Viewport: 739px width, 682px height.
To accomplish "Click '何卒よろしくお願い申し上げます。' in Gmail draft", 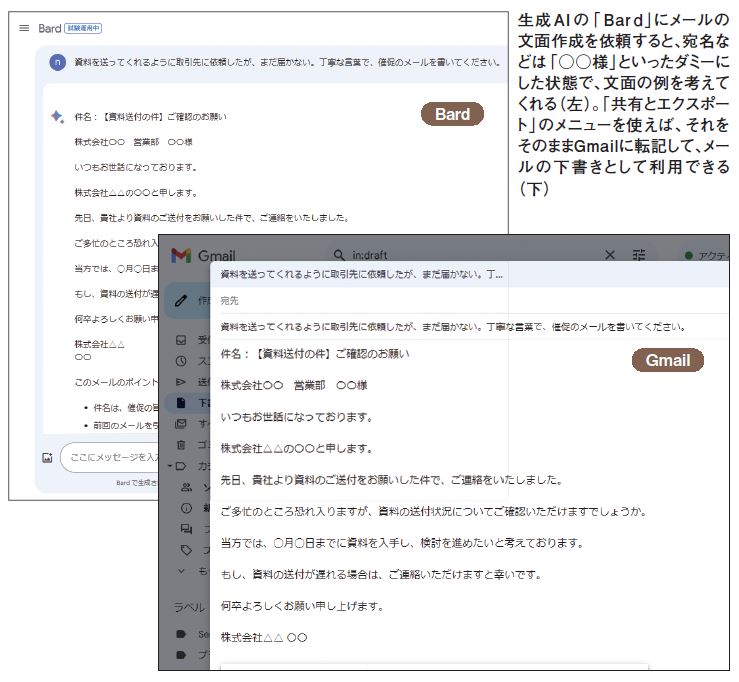I will (302, 606).
